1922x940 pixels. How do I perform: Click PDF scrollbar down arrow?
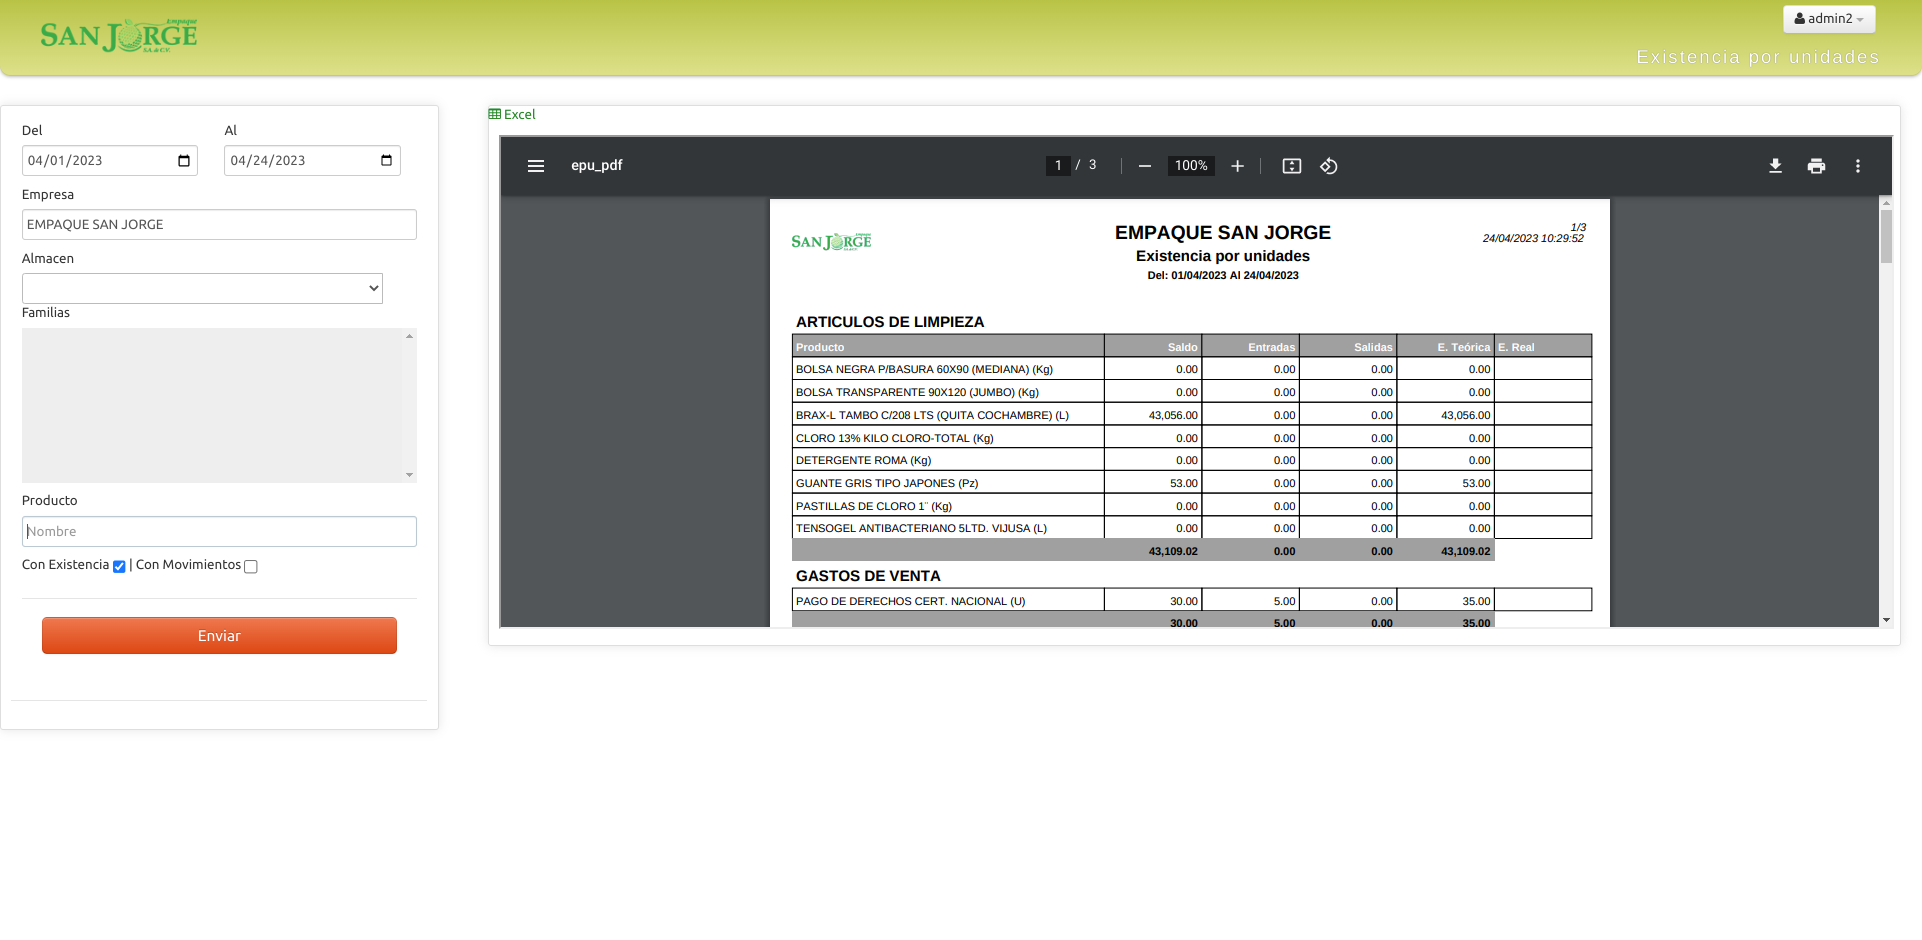click(1886, 620)
